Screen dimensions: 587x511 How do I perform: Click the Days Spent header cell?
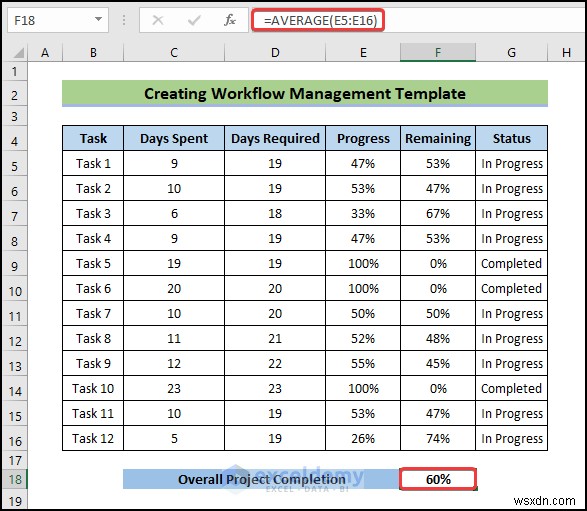tap(174, 139)
